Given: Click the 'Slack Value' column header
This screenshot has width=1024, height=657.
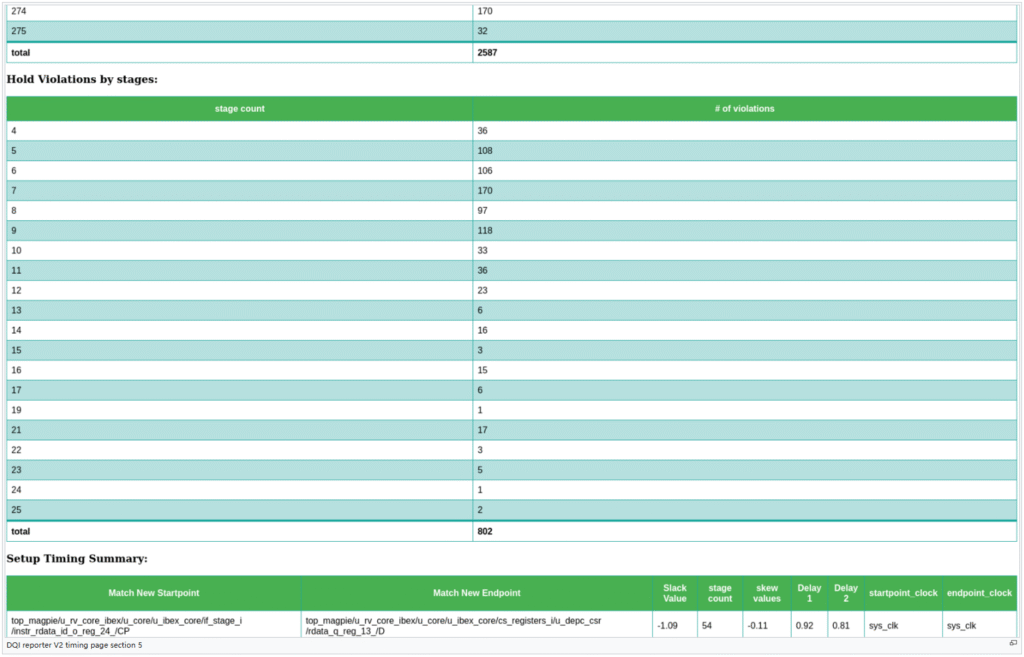Looking at the screenshot, I should point(675,593).
